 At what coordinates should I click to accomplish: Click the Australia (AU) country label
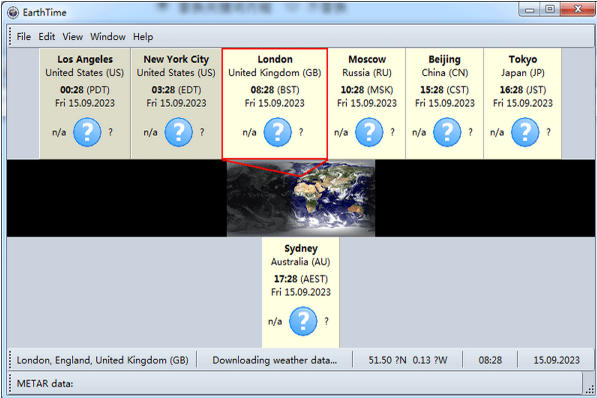(x=301, y=262)
